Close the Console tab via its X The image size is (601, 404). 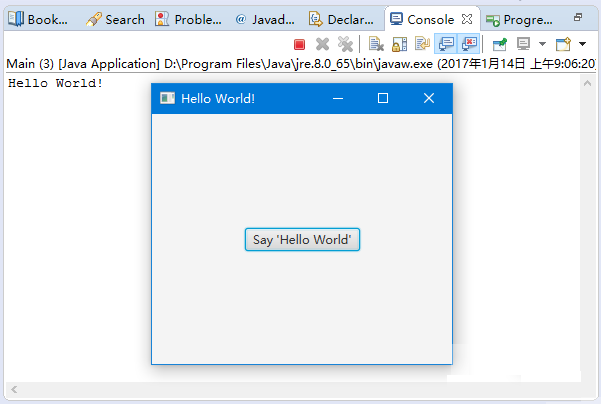[467, 19]
